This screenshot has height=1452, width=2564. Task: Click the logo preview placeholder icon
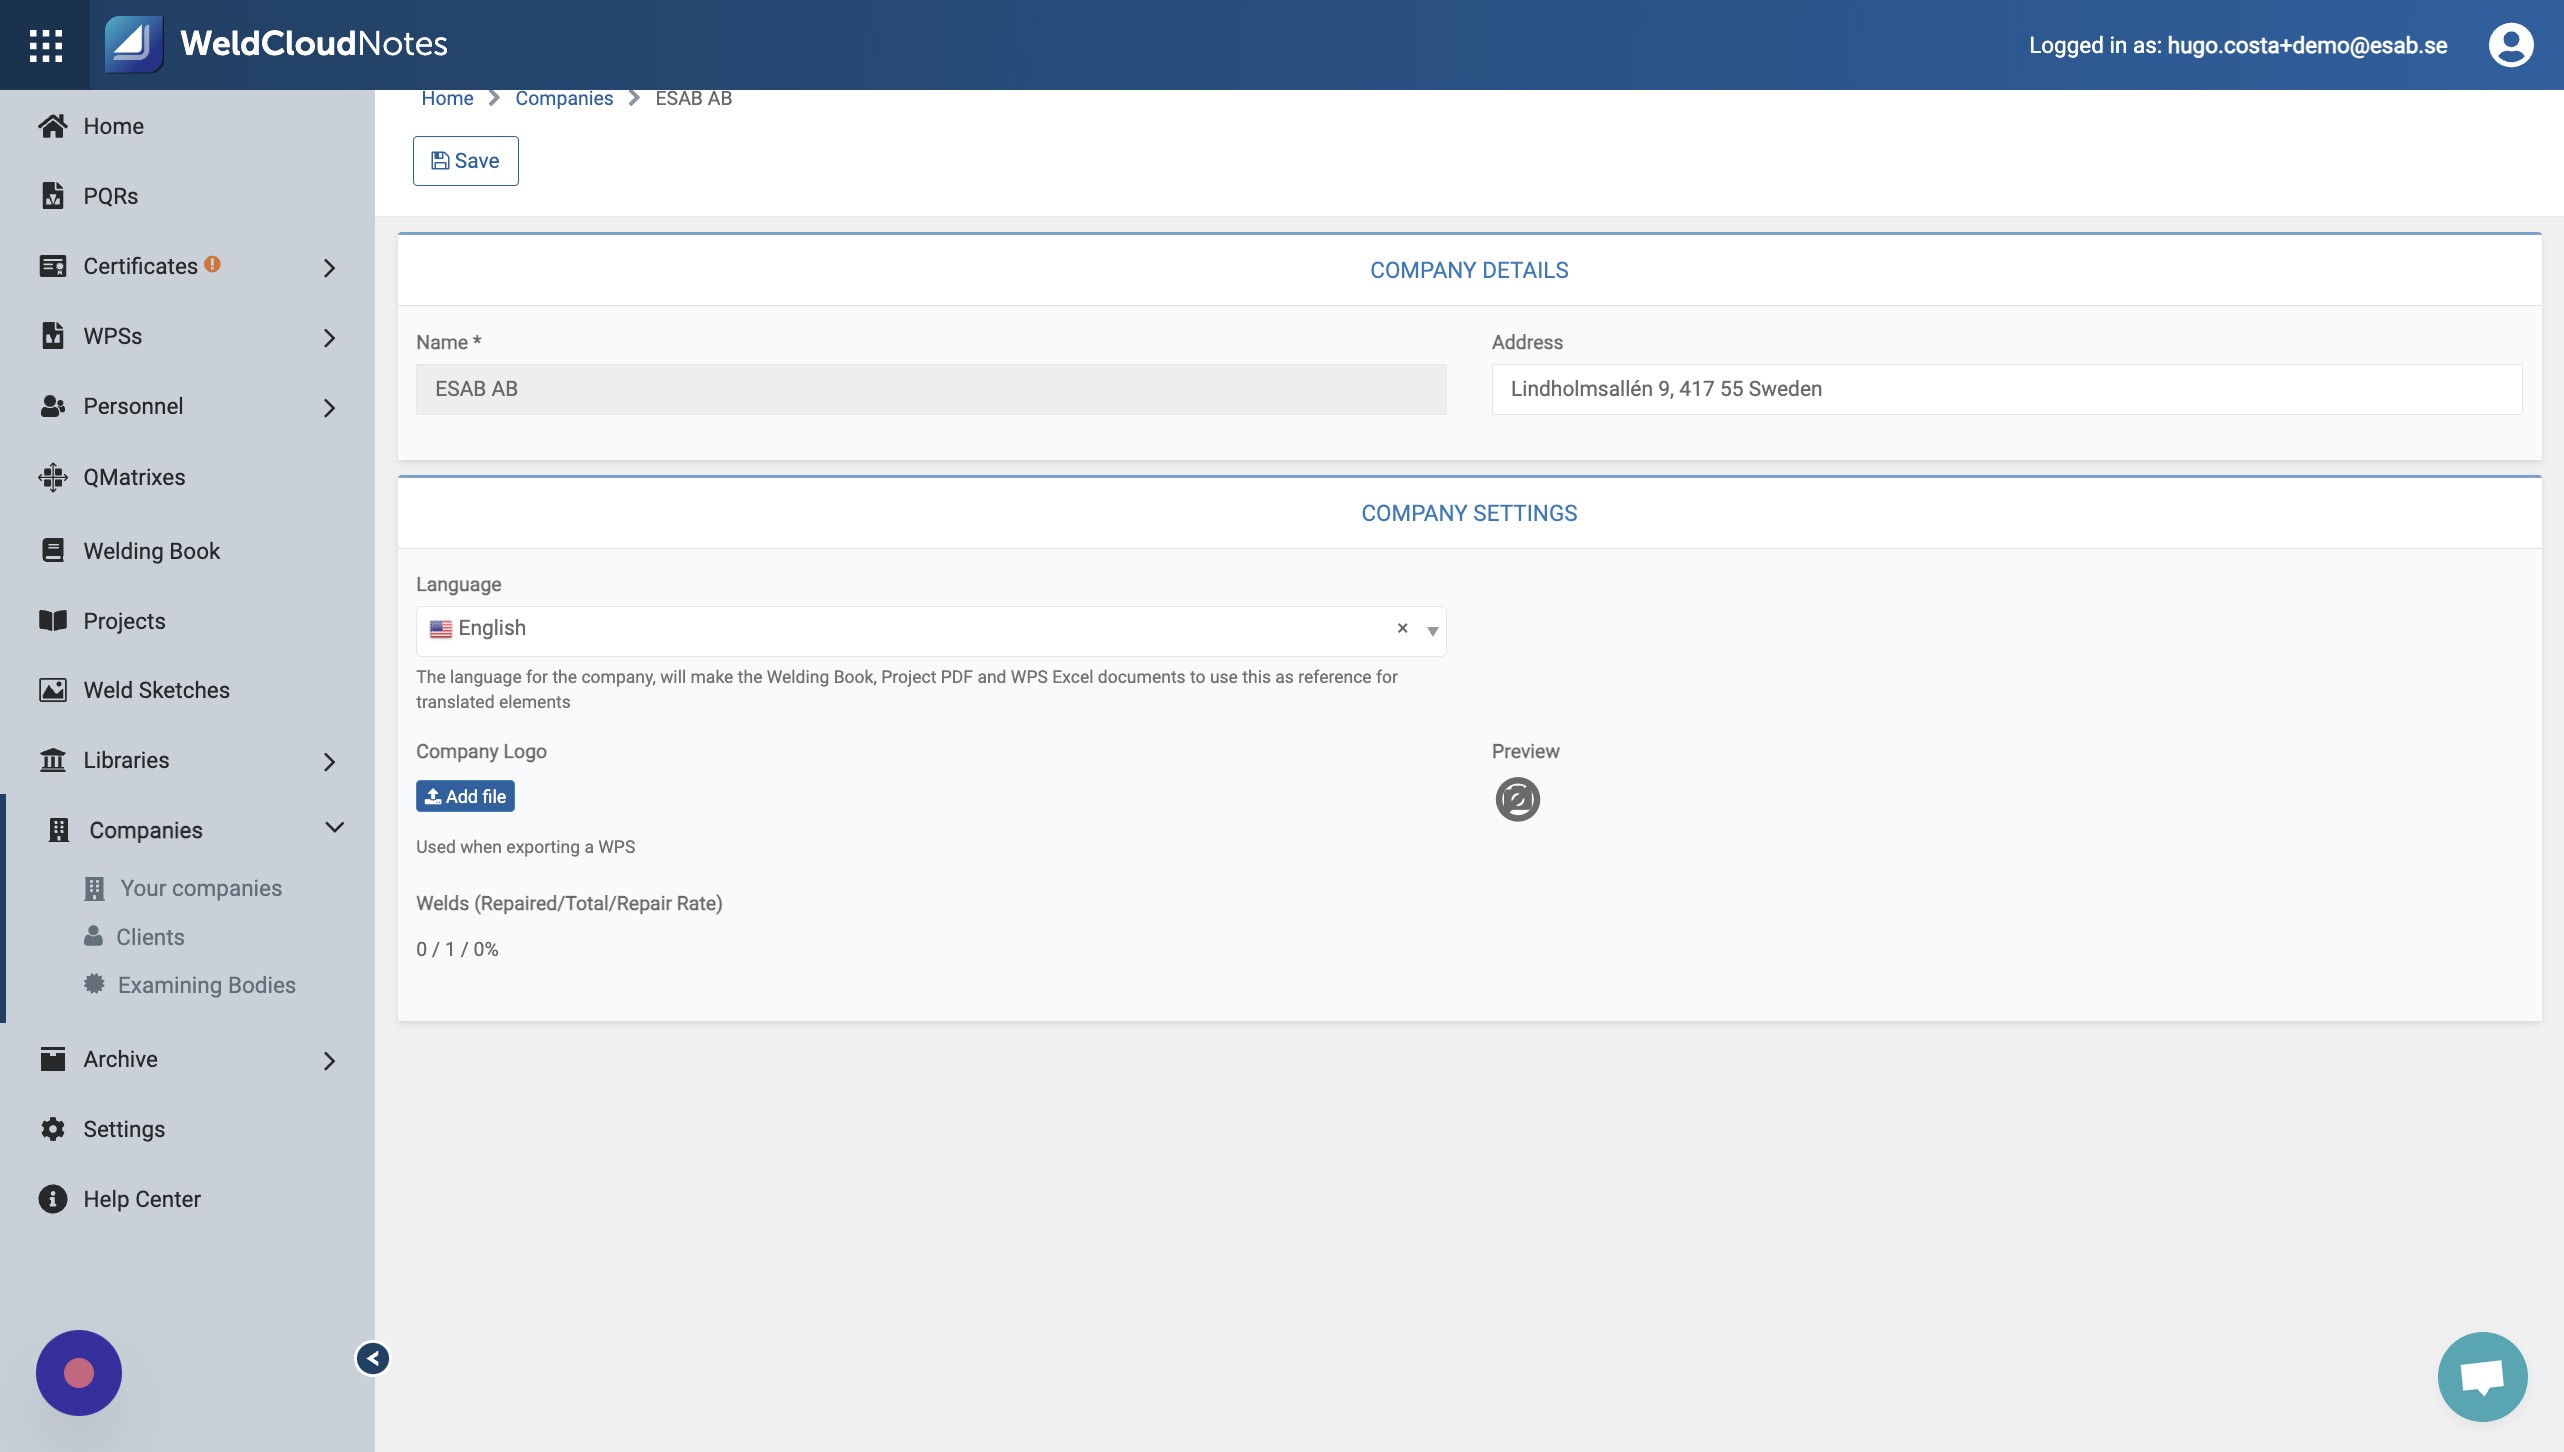point(1517,799)
